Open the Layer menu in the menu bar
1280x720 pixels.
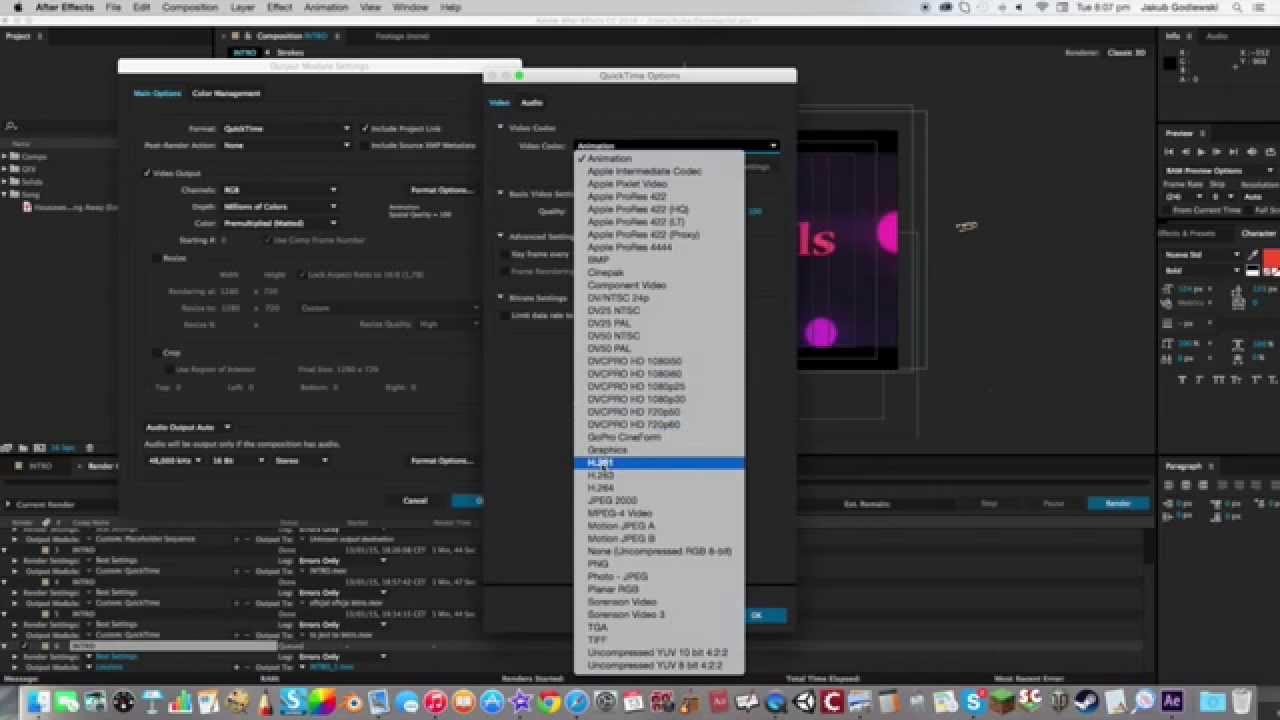[242, 7]
